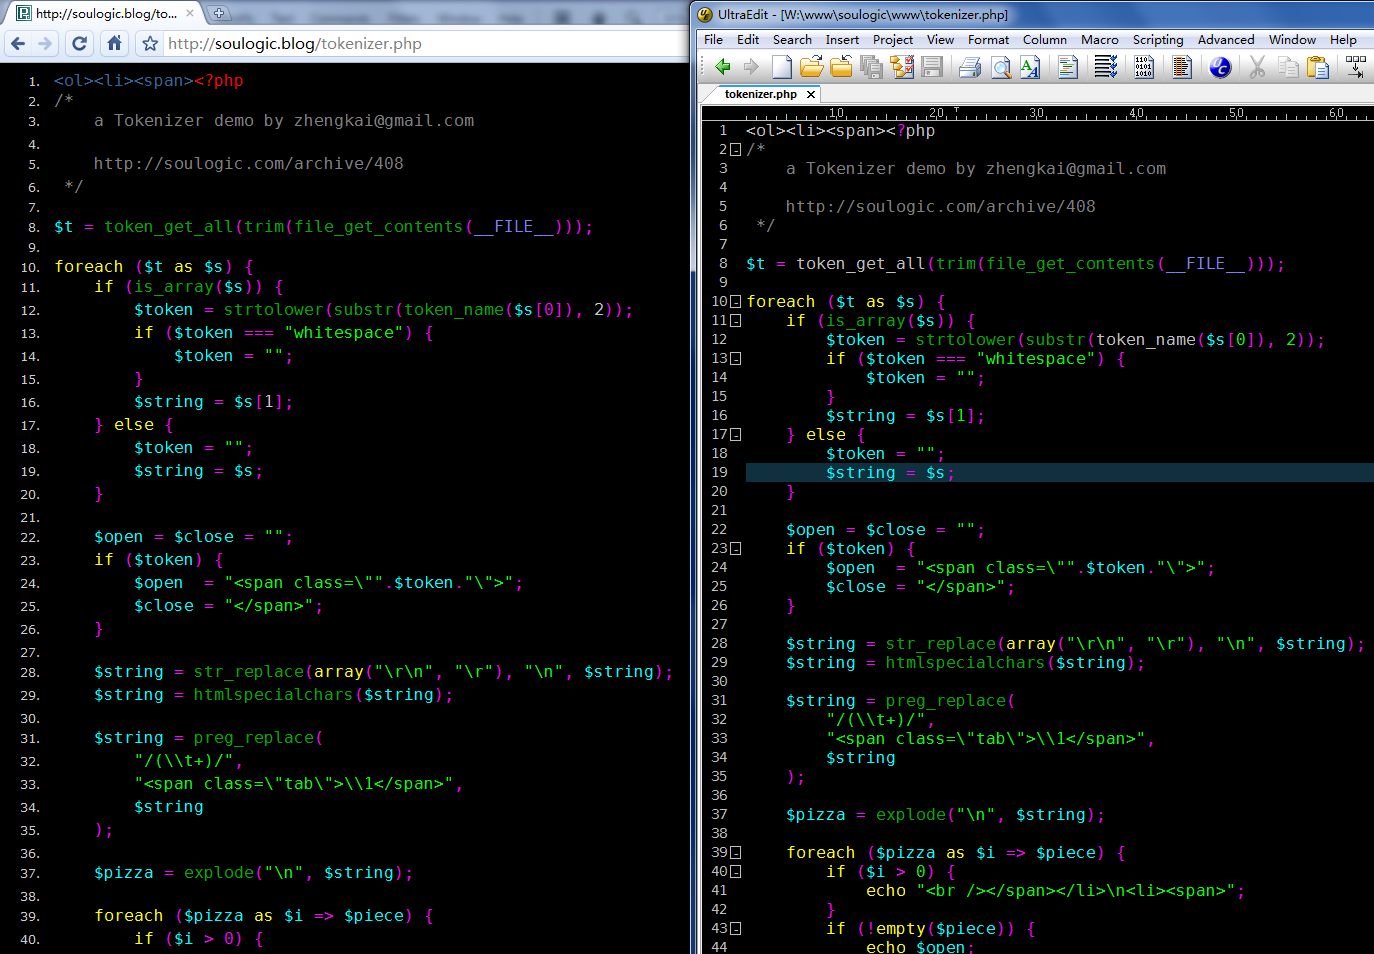Click the Open File folder icon
This screenshot has height=954, width=1374.
[811, 67]
